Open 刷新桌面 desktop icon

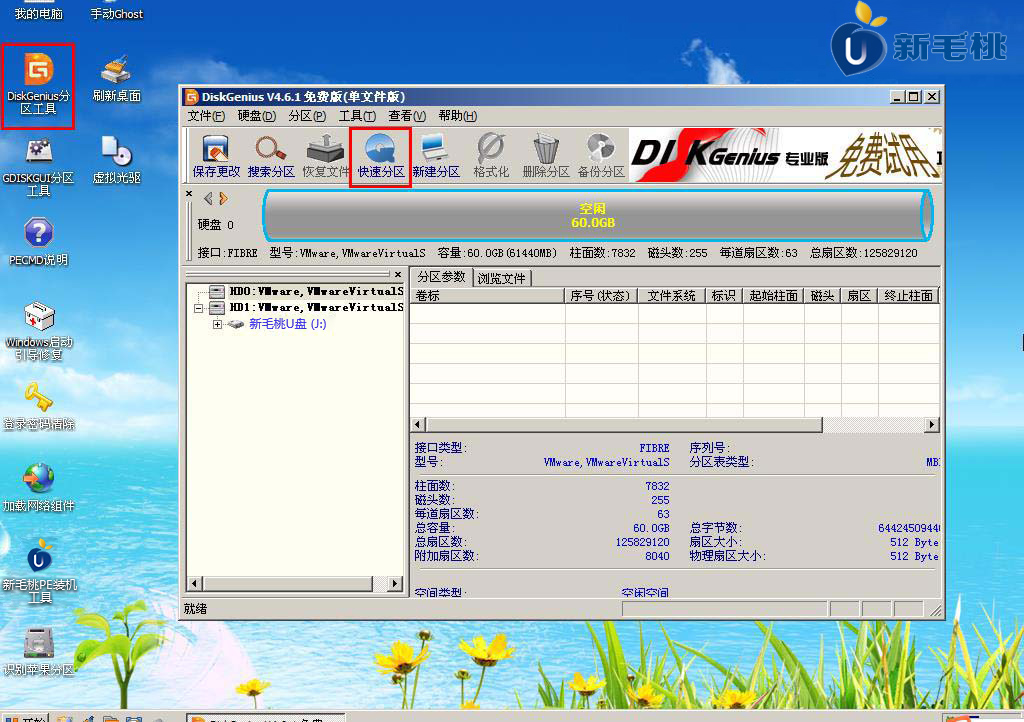click(116, 78)
